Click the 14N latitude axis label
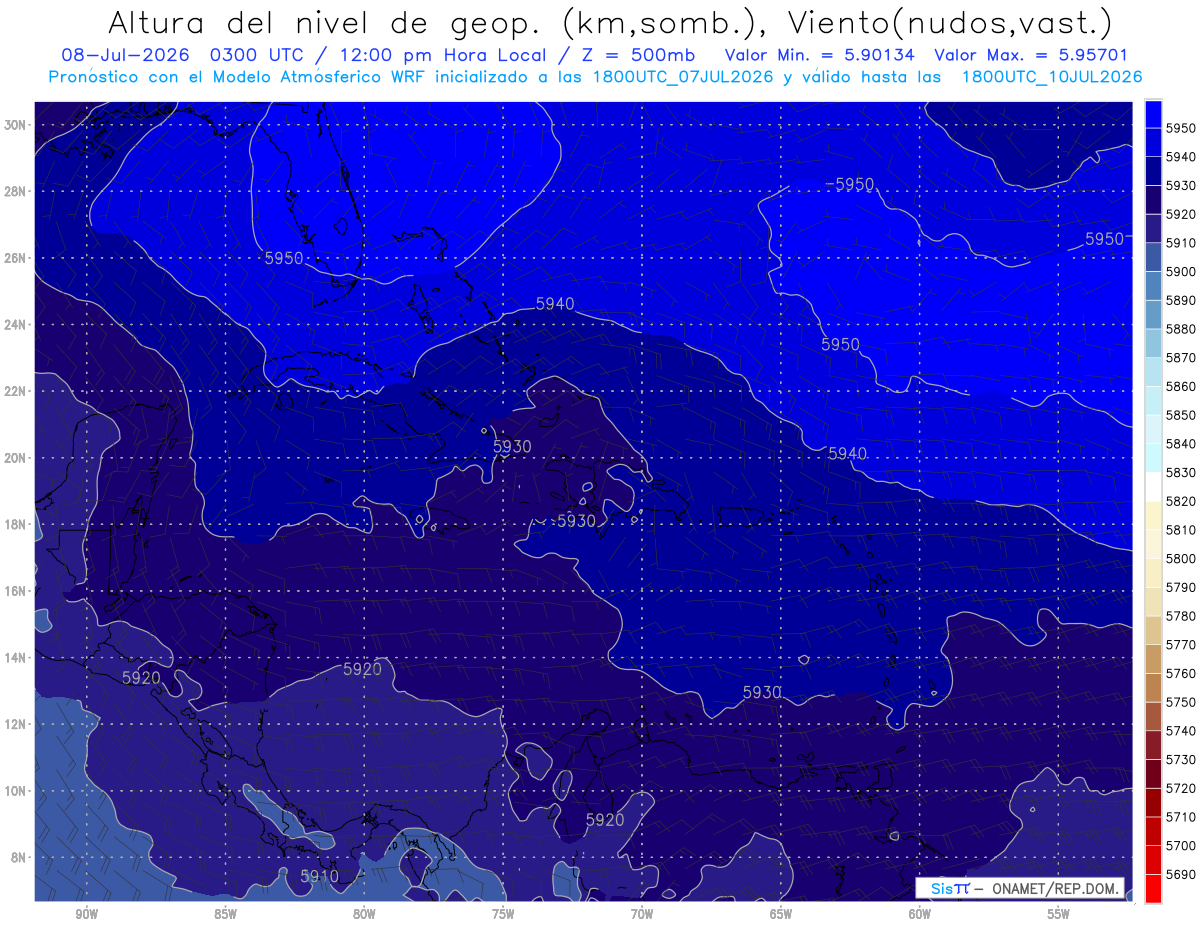1200x927 pixels. [x=16, y=657]
